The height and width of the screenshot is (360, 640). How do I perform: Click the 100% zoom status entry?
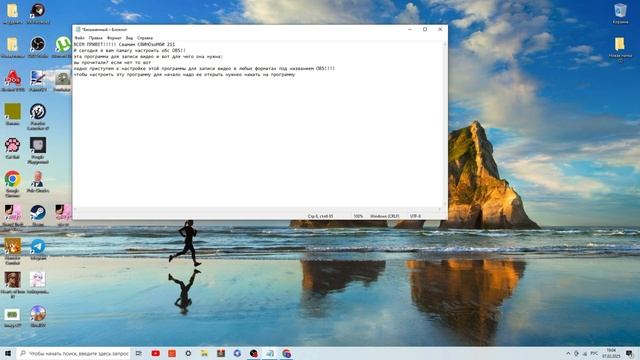click(358, 216)
